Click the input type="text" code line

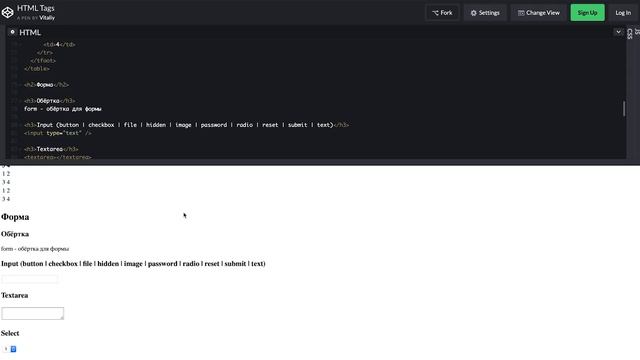[58, 133]
